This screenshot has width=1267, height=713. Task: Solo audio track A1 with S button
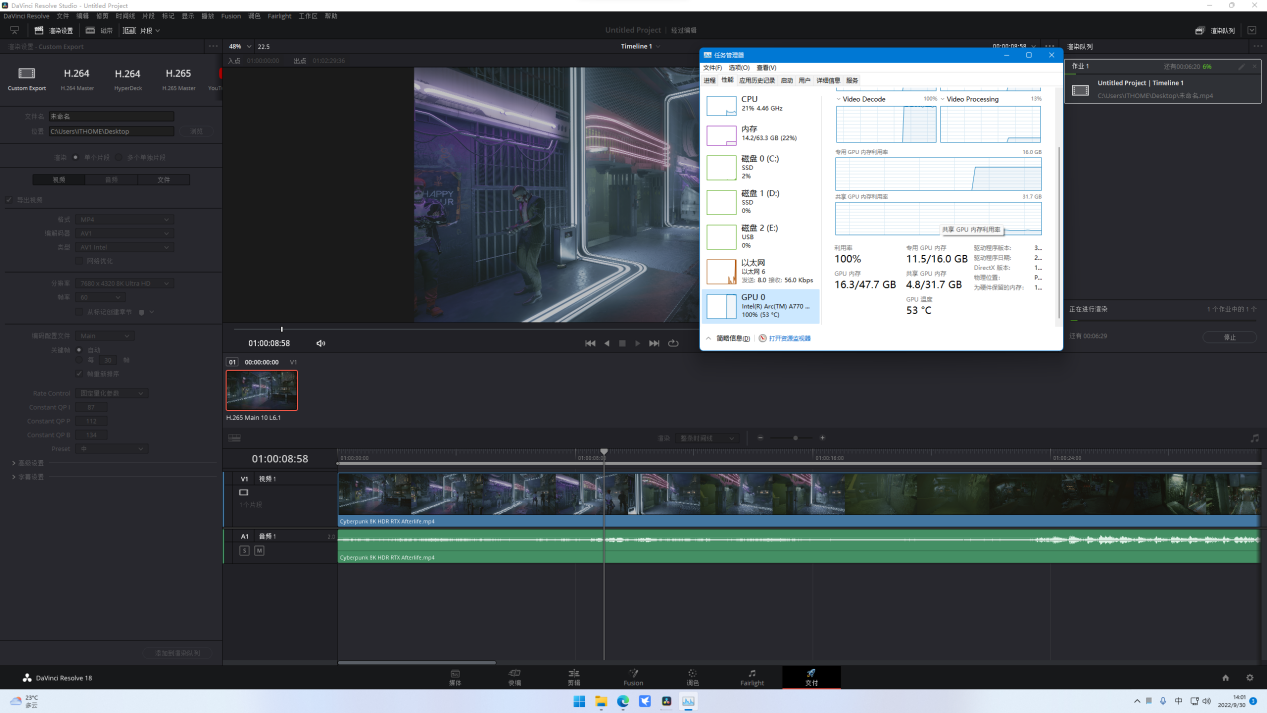(x=244, y=551)
